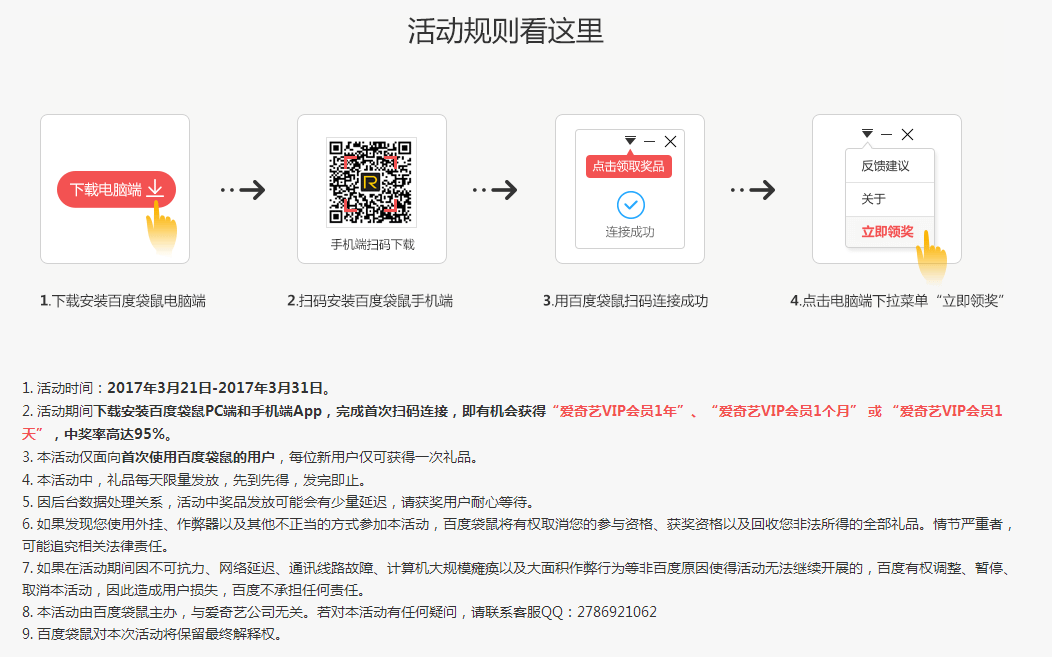Click the bold text 中奖率高达95%
Screen dimensions: 1052x657
point(114,434)
